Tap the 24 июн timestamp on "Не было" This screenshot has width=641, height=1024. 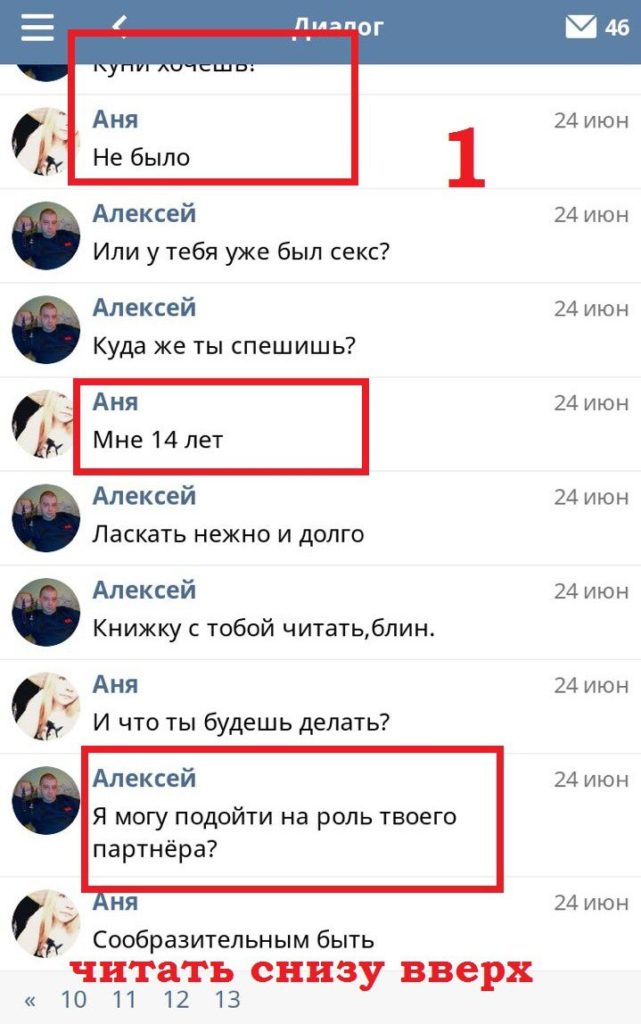[x=591, y=120]
